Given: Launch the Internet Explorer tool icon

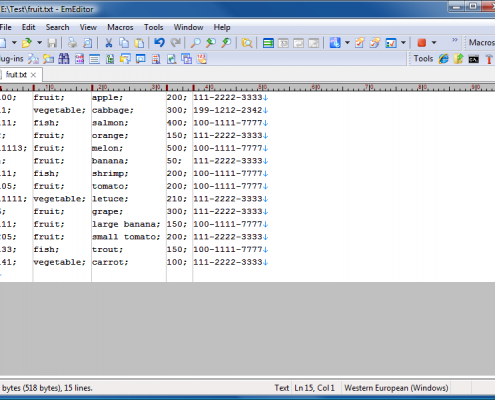Looking at the screenshot, I should (443, 59).
